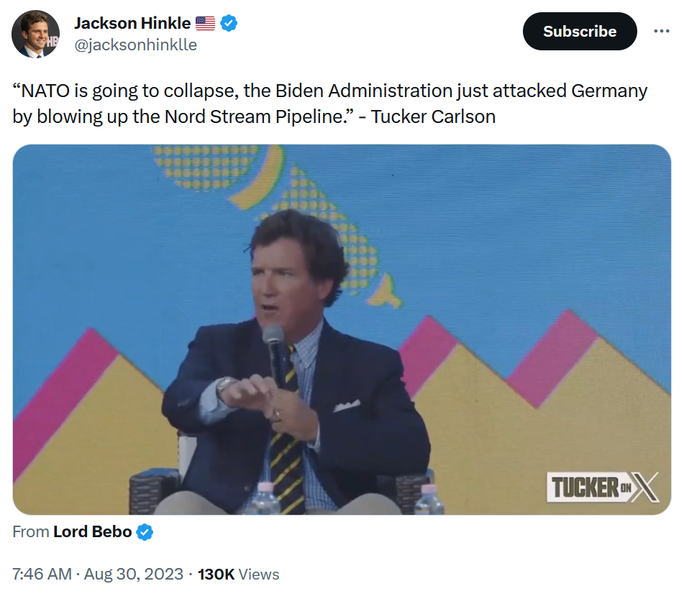Play the embedded Tucker Carlson video
Screen dimensions: 684x599
[x=342, y=330]
